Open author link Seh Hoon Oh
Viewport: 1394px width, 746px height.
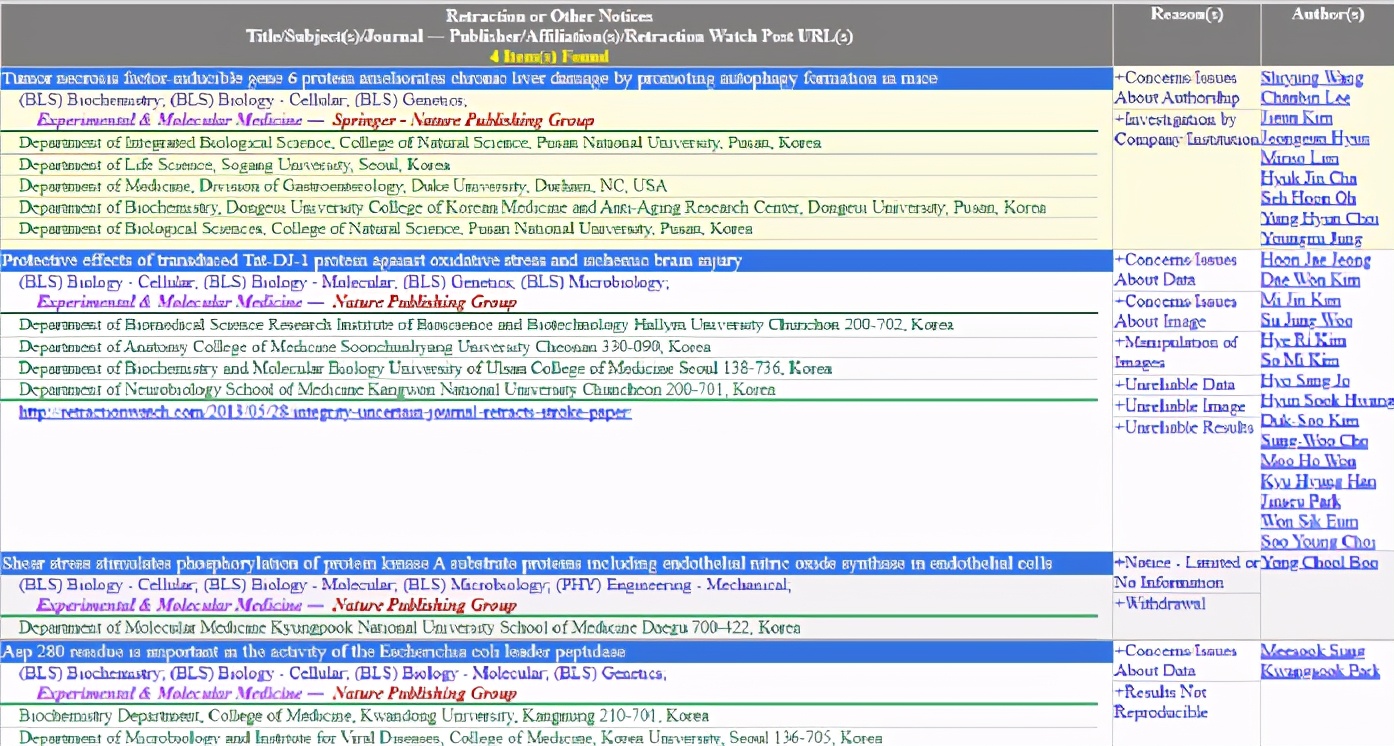(1308, 198)
